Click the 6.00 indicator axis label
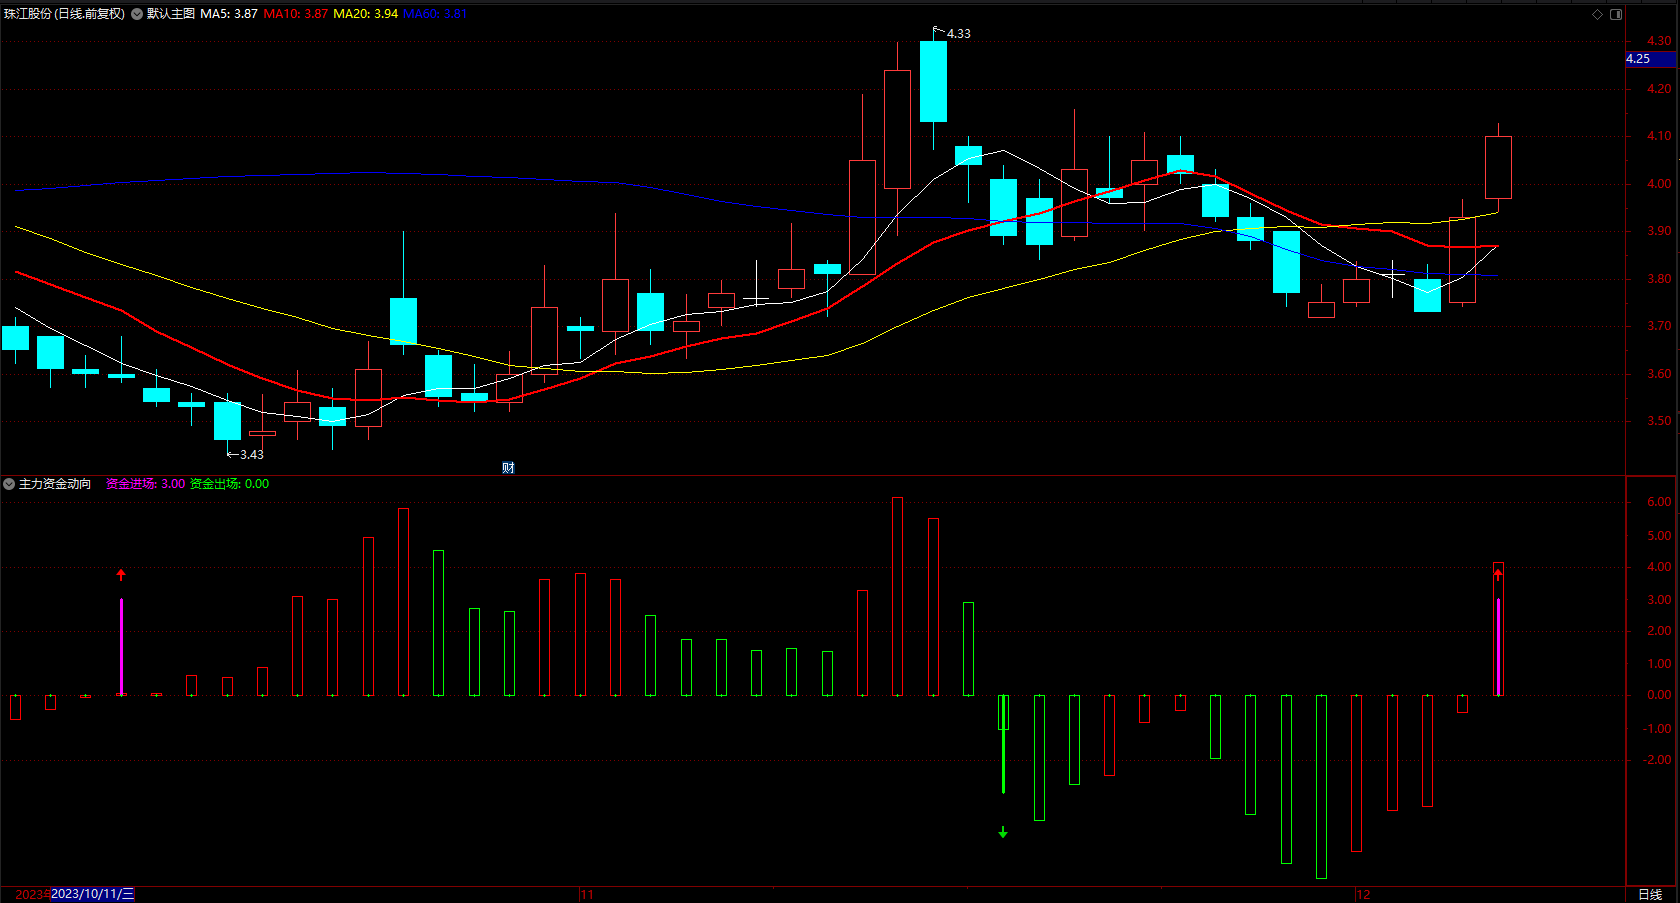This screenshot has width=1680, height=903. point(1659,502)
